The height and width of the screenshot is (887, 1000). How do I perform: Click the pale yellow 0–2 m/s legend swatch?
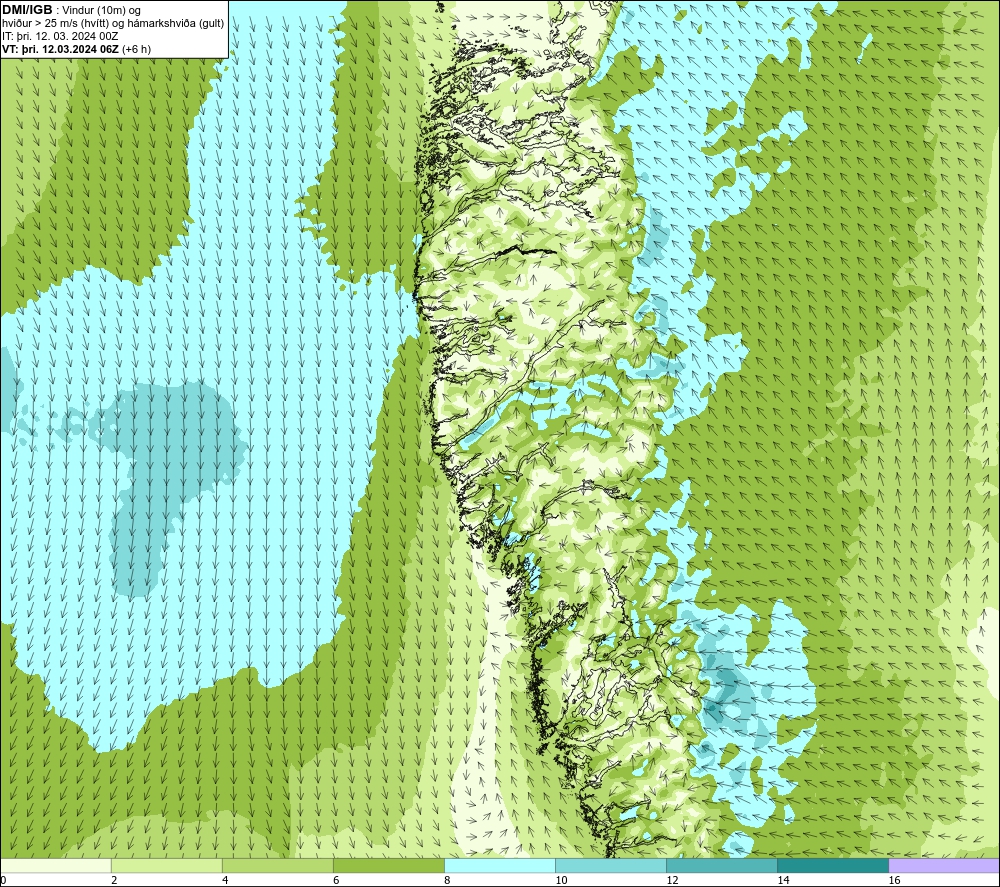click(56, 865)
